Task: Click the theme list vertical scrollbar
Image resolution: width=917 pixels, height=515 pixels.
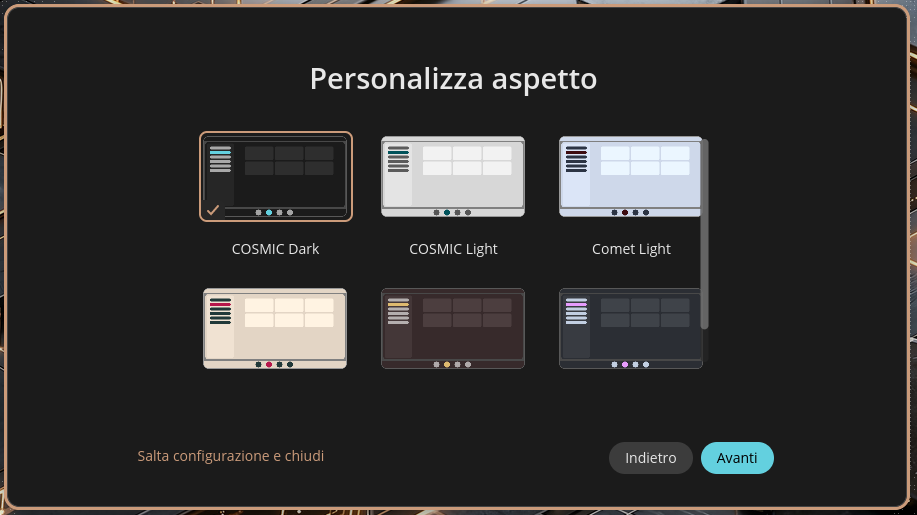Action: pyautogui.click(x=705, y=234)
